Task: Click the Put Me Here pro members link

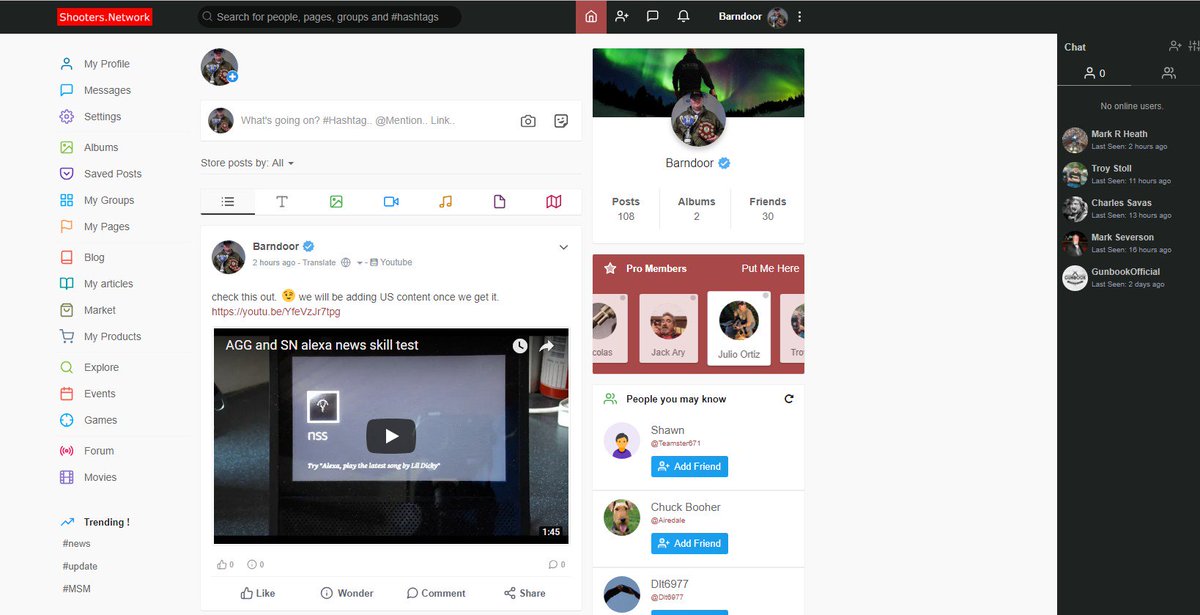Action: point(770,269)
